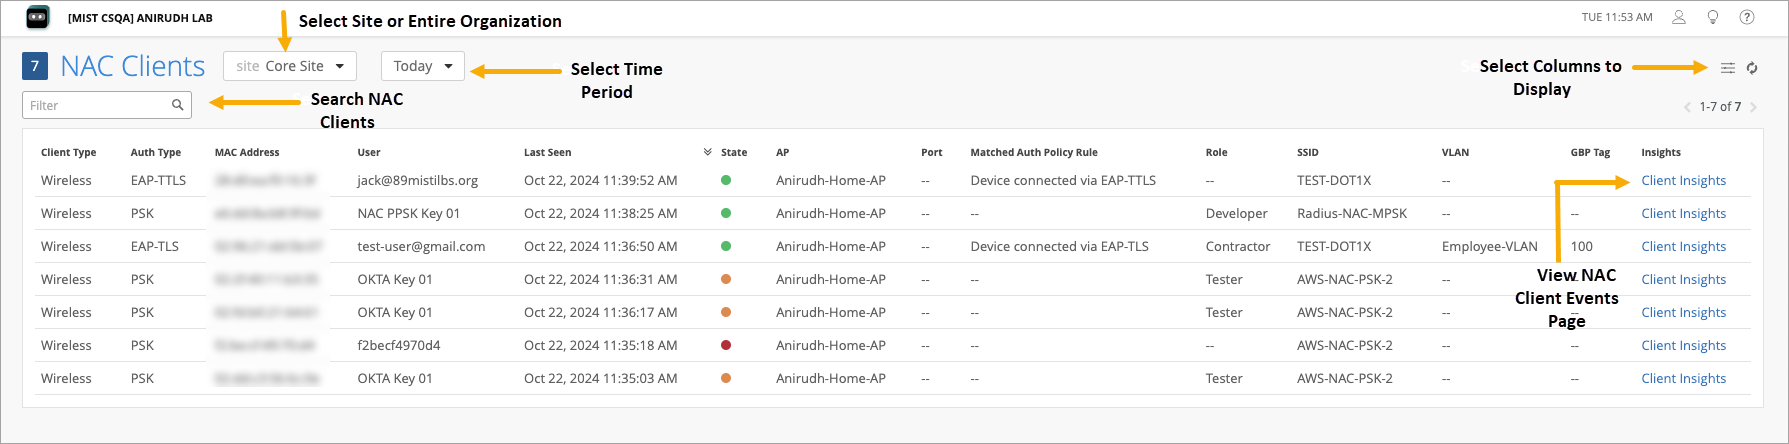
Task: Open the column settings icon
Action: point(1727,68)
